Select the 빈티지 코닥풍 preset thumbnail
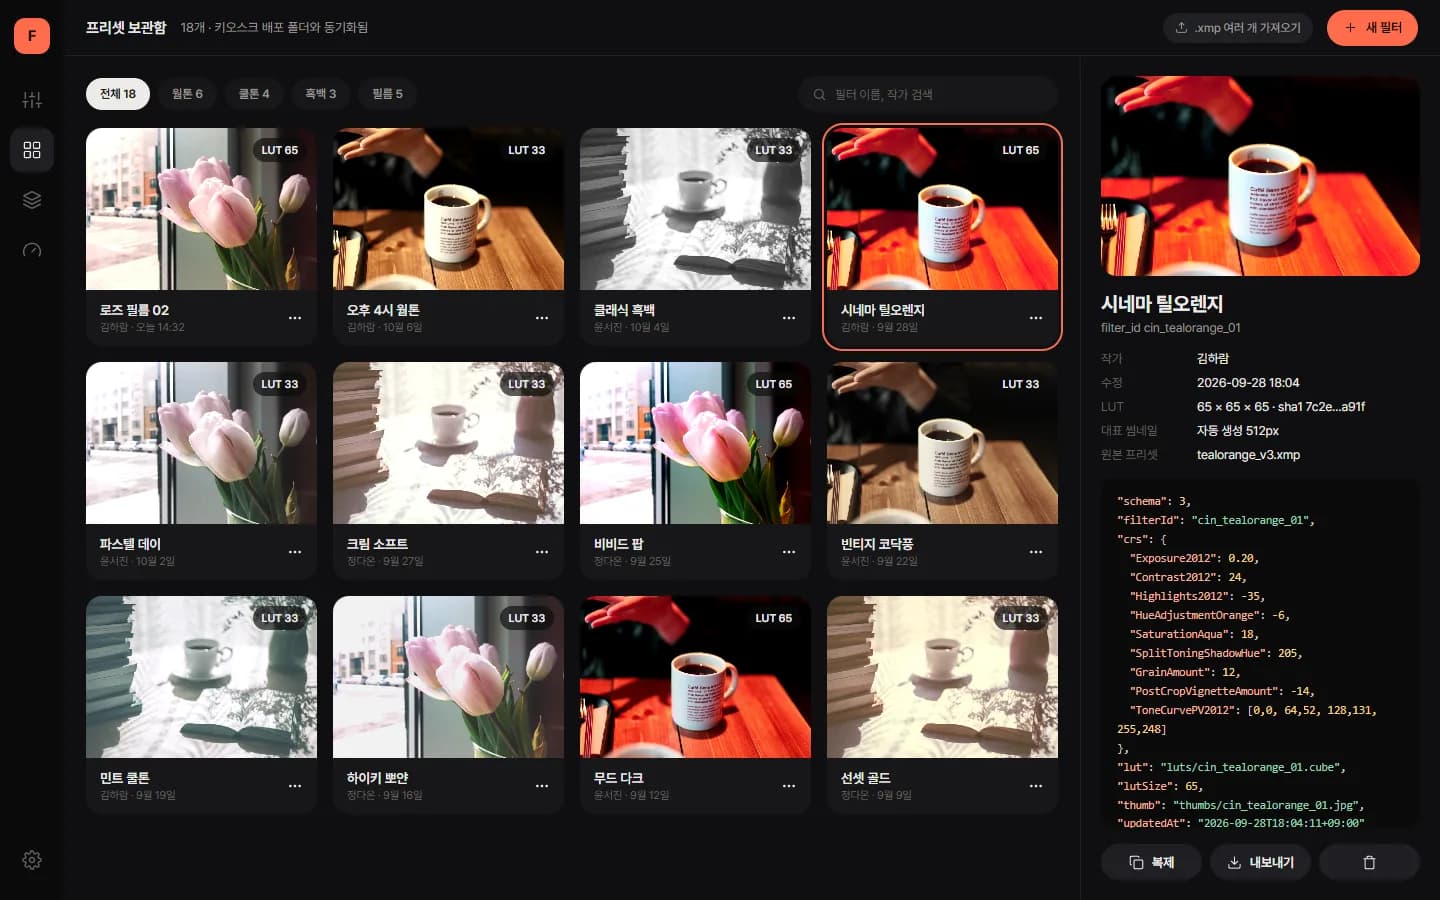The height and width of the screenshot is (900, 1440). click(x=942, y=443)
